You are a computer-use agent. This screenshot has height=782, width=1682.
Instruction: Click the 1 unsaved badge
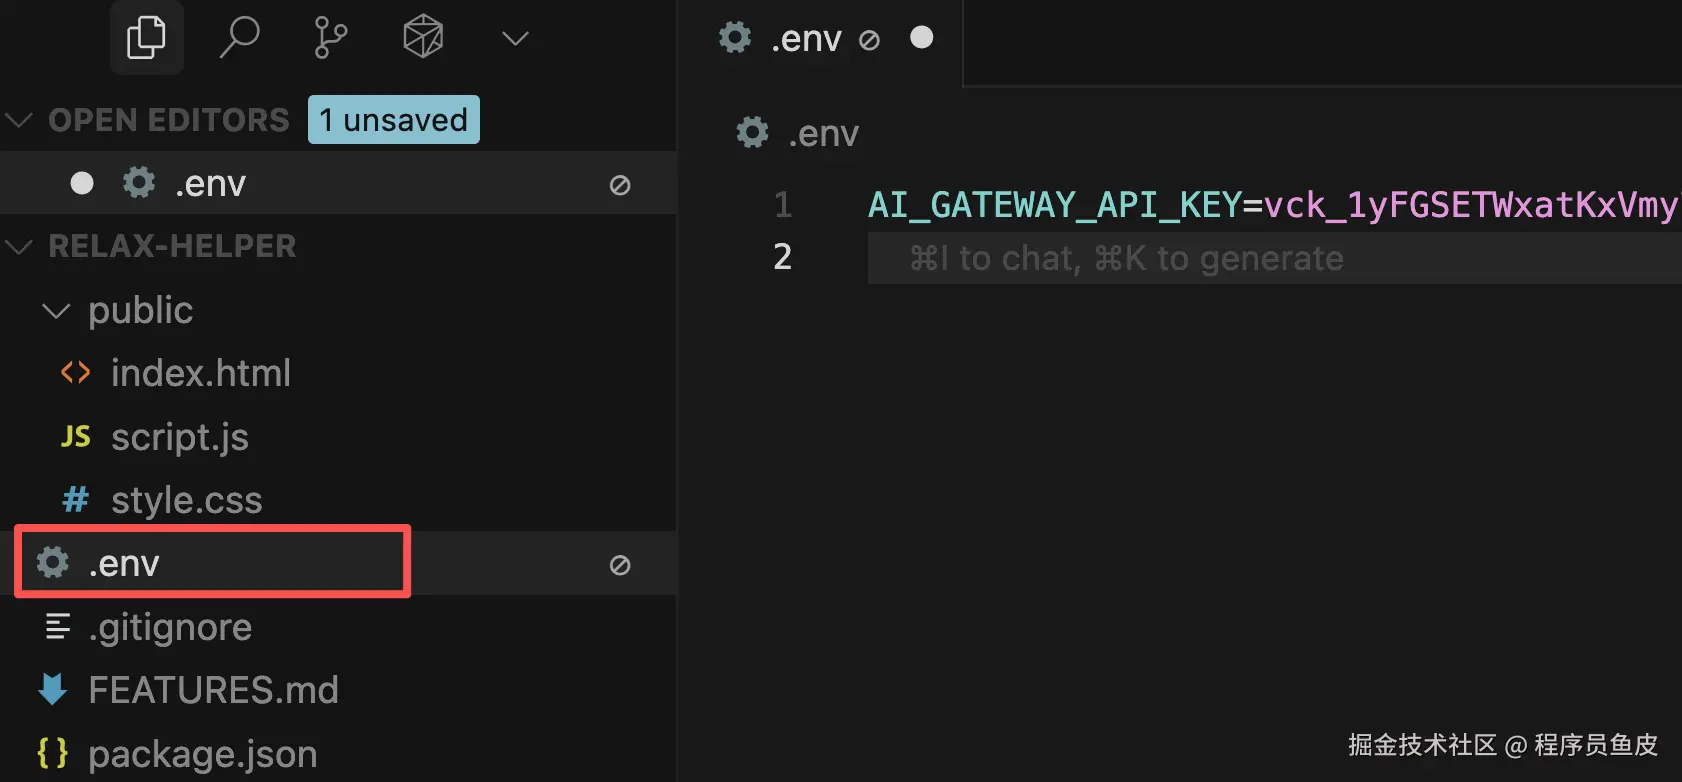[x=394, y=120]
